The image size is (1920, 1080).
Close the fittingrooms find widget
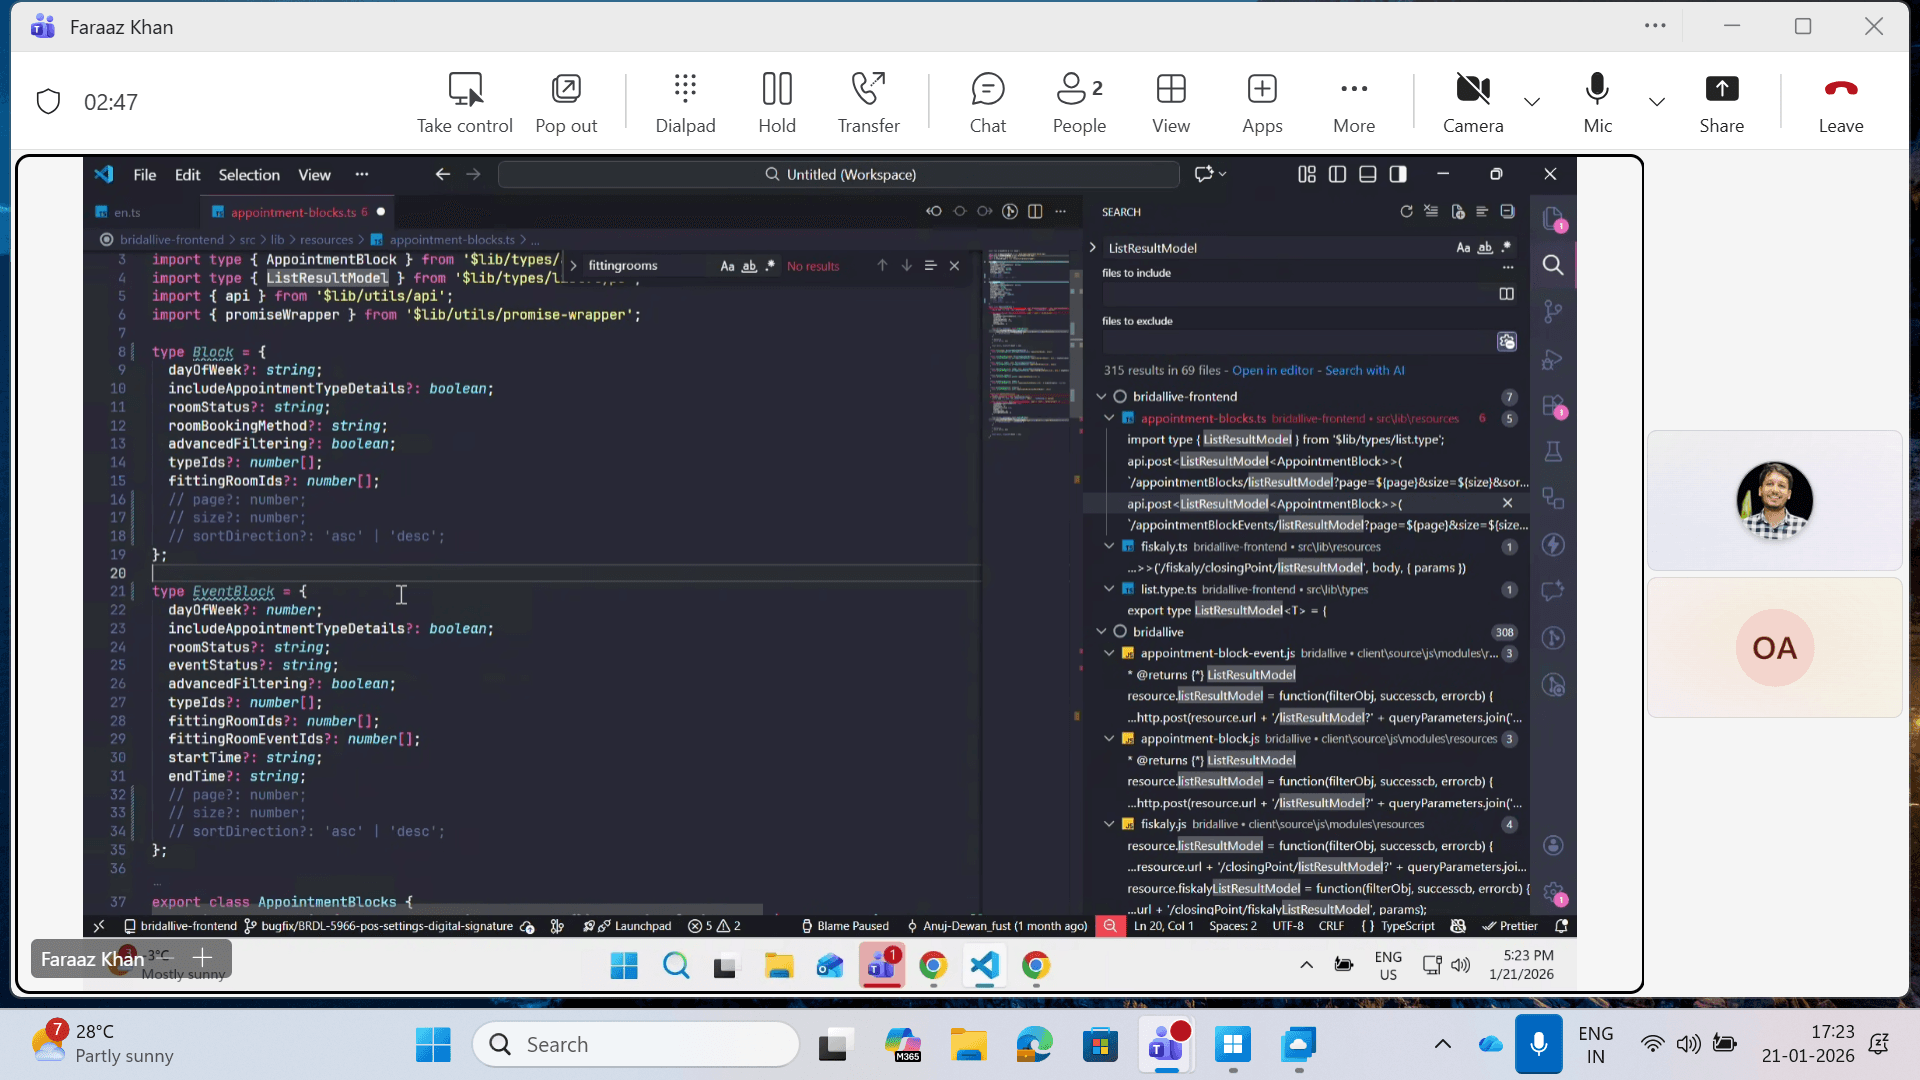[955, 266]
